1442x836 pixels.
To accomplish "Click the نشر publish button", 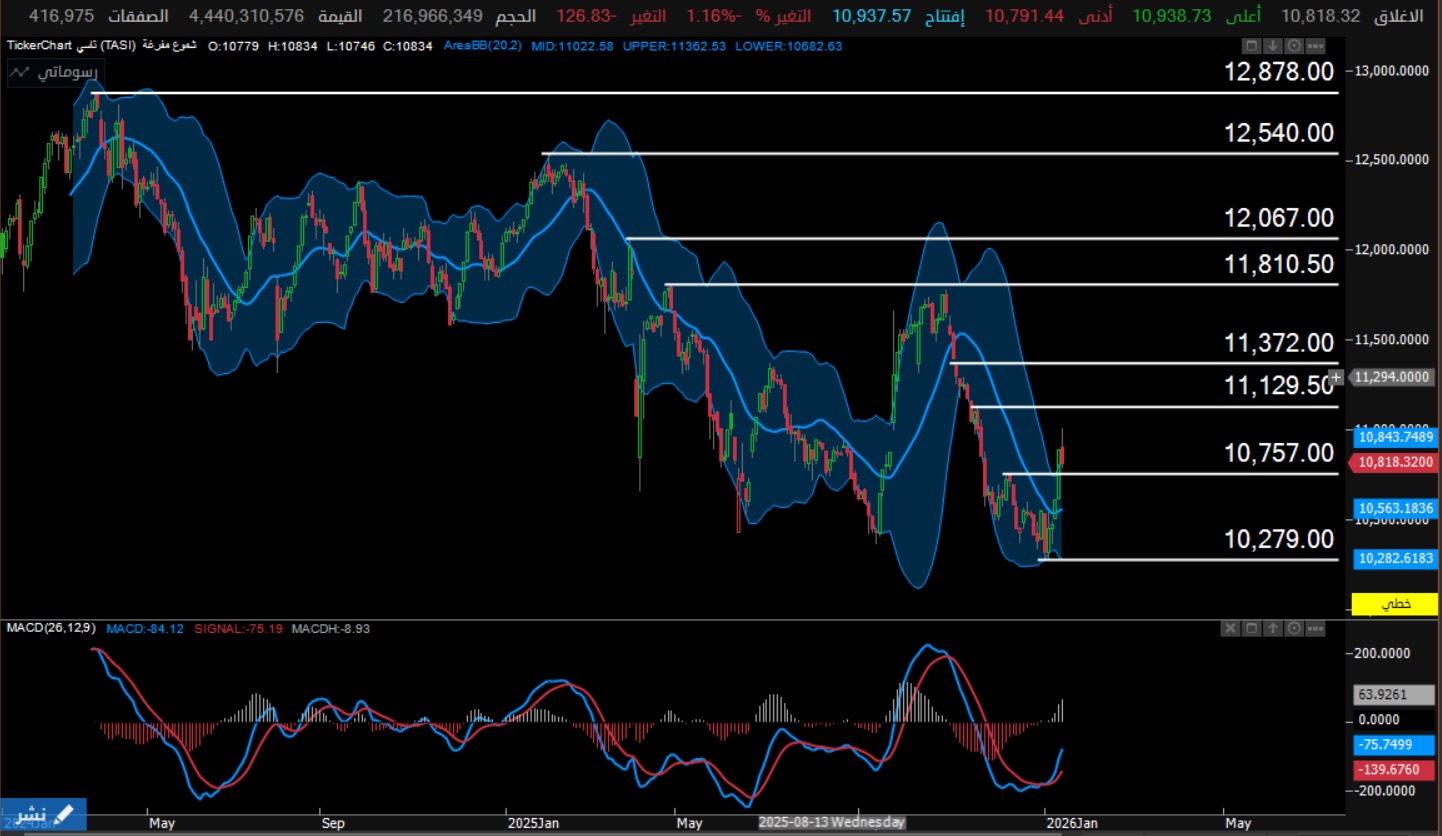I will (x=43, y=815).
